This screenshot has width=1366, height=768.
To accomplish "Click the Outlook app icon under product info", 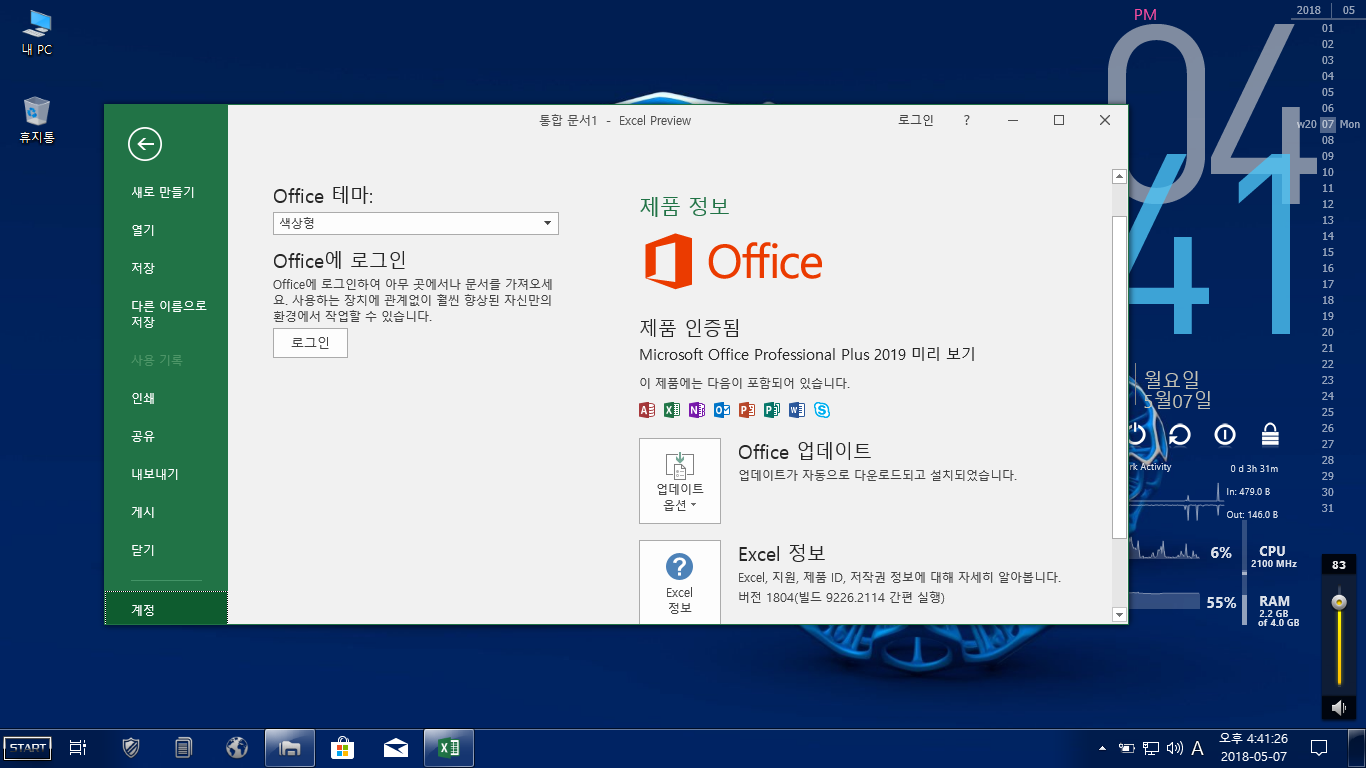I will click(x=722, y=410).
